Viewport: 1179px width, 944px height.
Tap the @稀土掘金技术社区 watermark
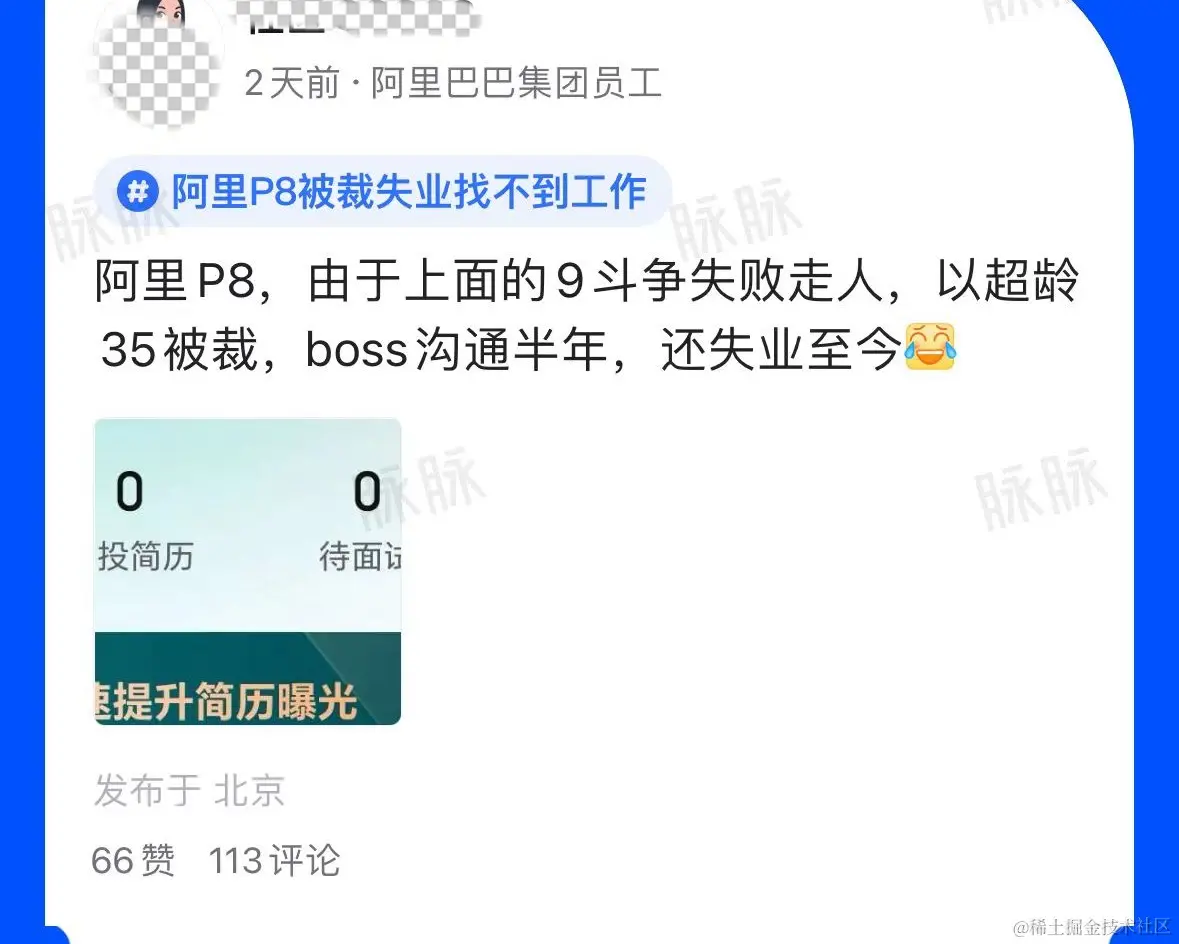pos(1092,926)
